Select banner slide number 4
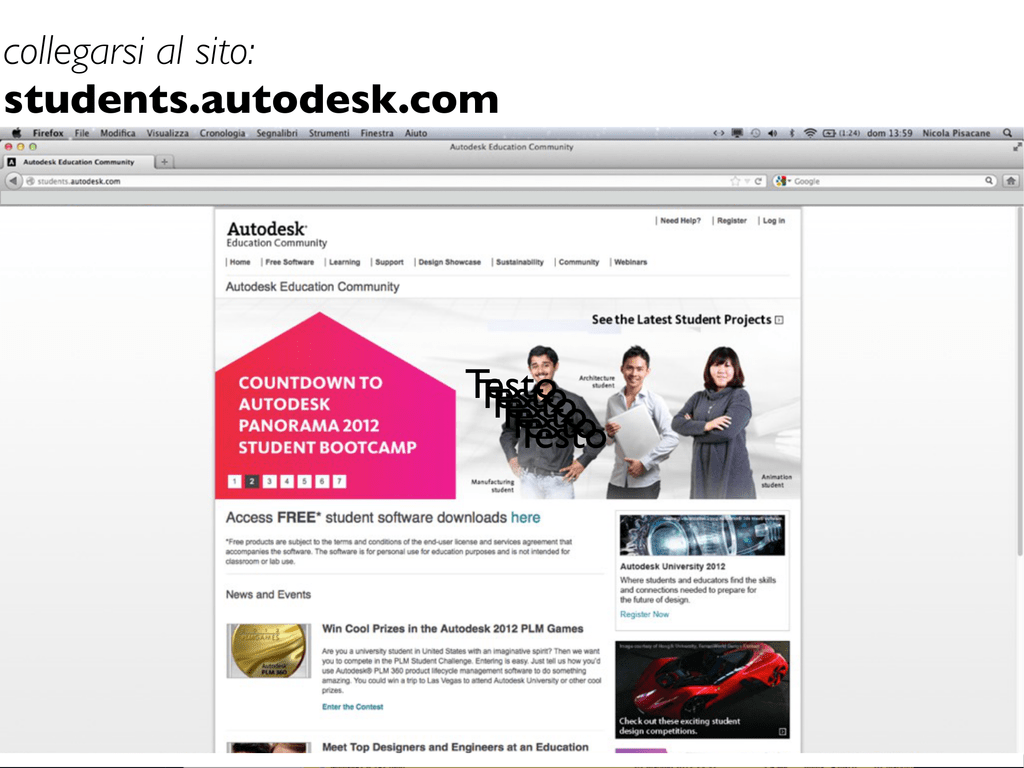 (x=287, y=481)
